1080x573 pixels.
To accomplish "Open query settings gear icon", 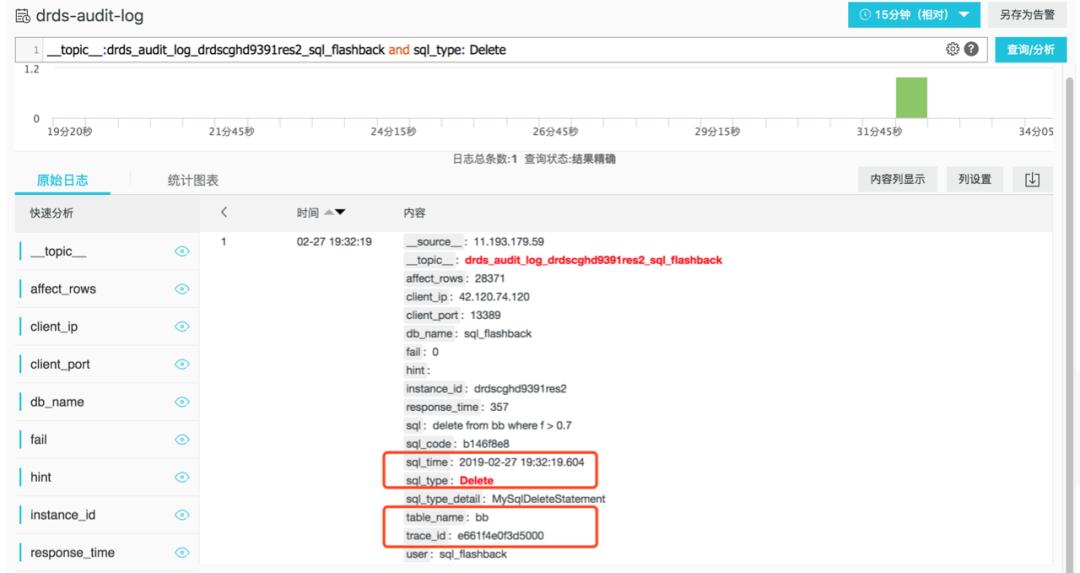I will pyautogui.click(x=953, y=49).
